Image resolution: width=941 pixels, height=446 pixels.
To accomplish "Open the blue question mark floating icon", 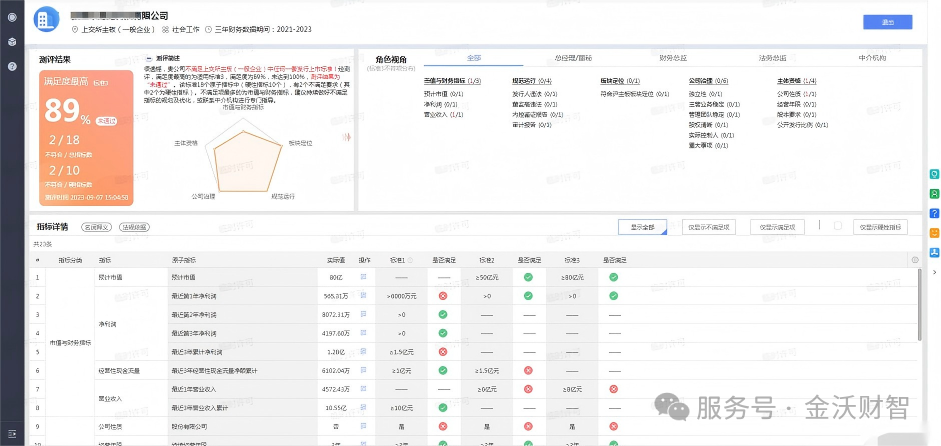I will pyautogui.click(x=934, y=213).
